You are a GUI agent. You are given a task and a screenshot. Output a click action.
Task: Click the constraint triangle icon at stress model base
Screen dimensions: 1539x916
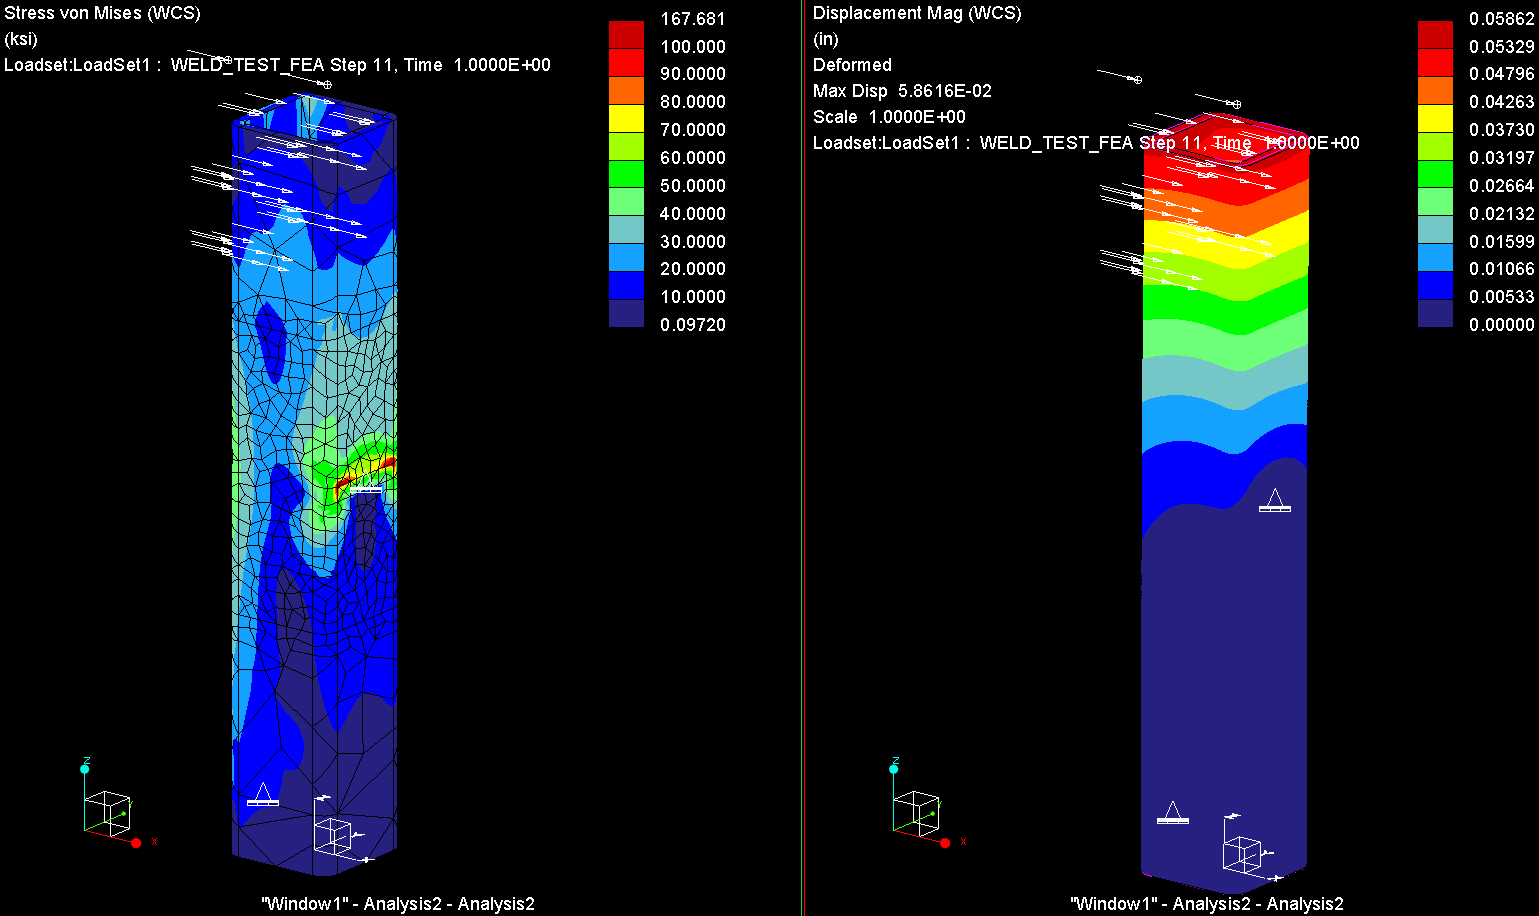click(x=263, y=796)
